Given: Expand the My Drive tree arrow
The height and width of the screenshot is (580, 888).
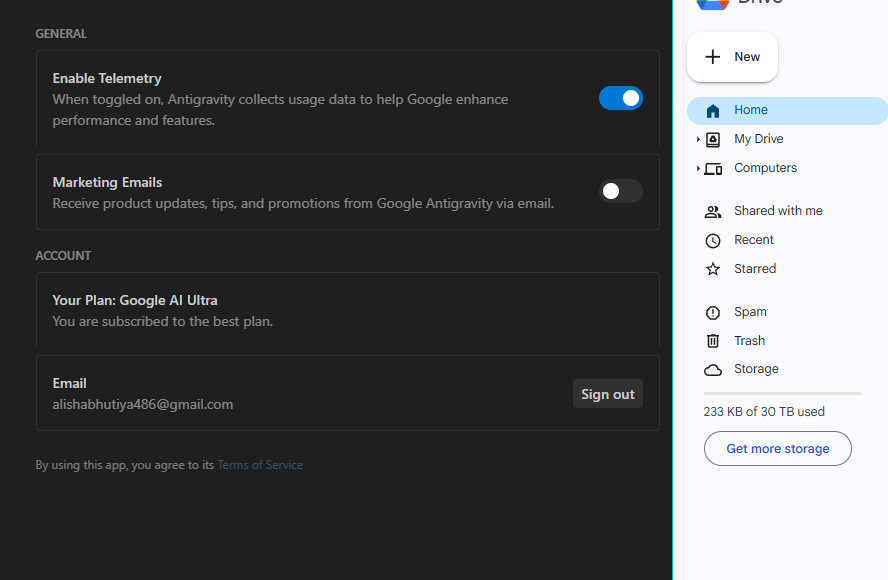Looking at the screenshot, I should pyautogui.click(x=698, y=140).
